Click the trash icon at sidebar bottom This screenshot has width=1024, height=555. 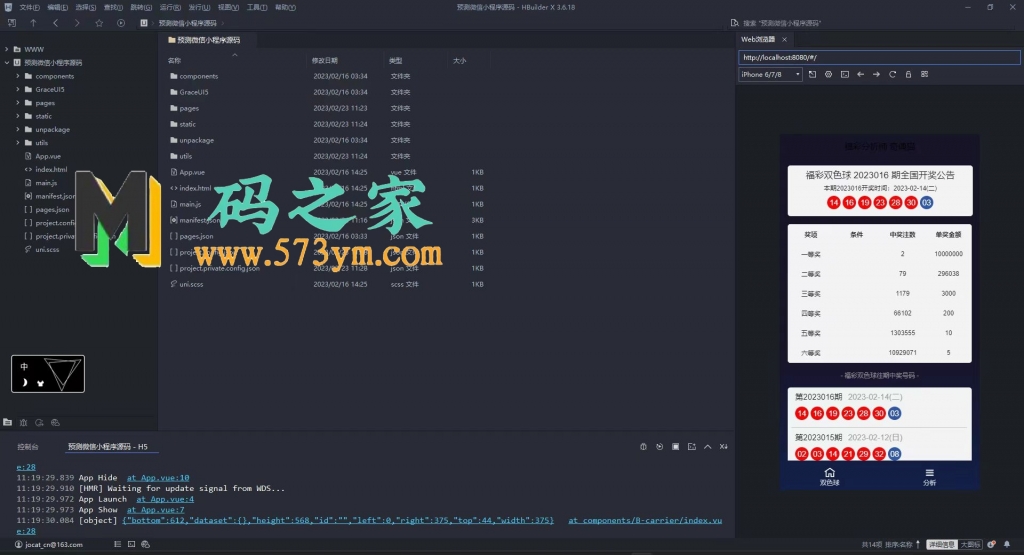point(24,422)
